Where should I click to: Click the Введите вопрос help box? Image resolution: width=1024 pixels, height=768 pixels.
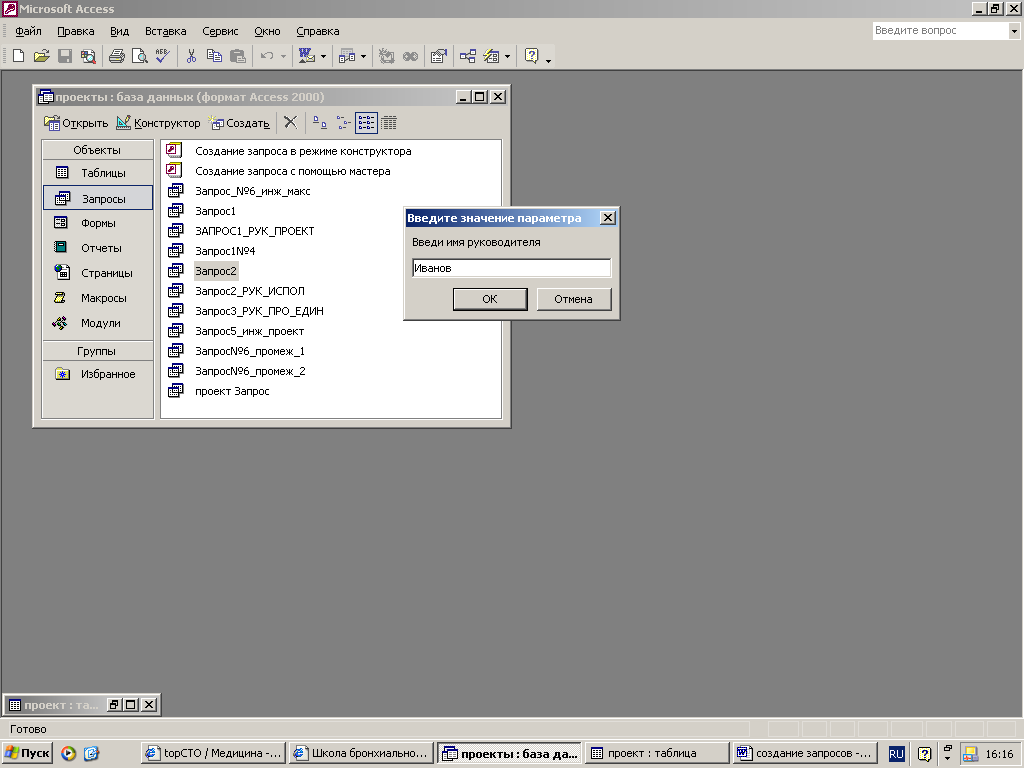tap(940, 30)
